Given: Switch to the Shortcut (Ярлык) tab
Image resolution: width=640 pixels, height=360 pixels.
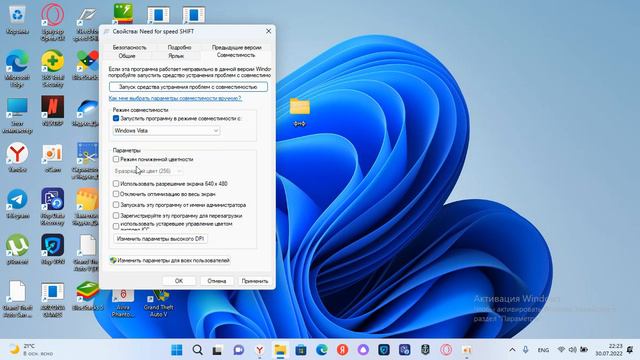Looking at the screenshot, I should click(x=176, y=56).
